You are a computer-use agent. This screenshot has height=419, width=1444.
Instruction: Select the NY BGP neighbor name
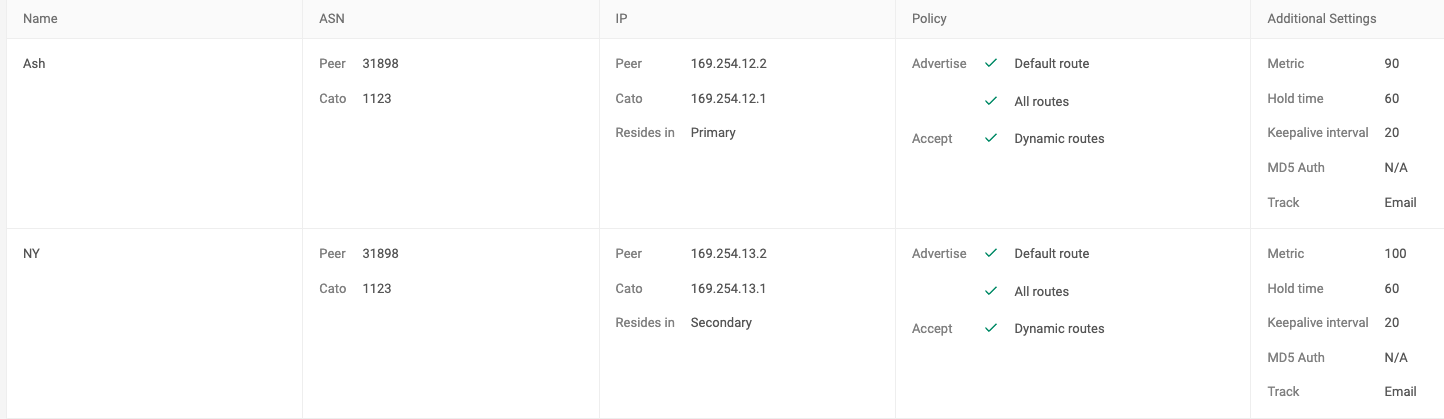pos(31,253)
